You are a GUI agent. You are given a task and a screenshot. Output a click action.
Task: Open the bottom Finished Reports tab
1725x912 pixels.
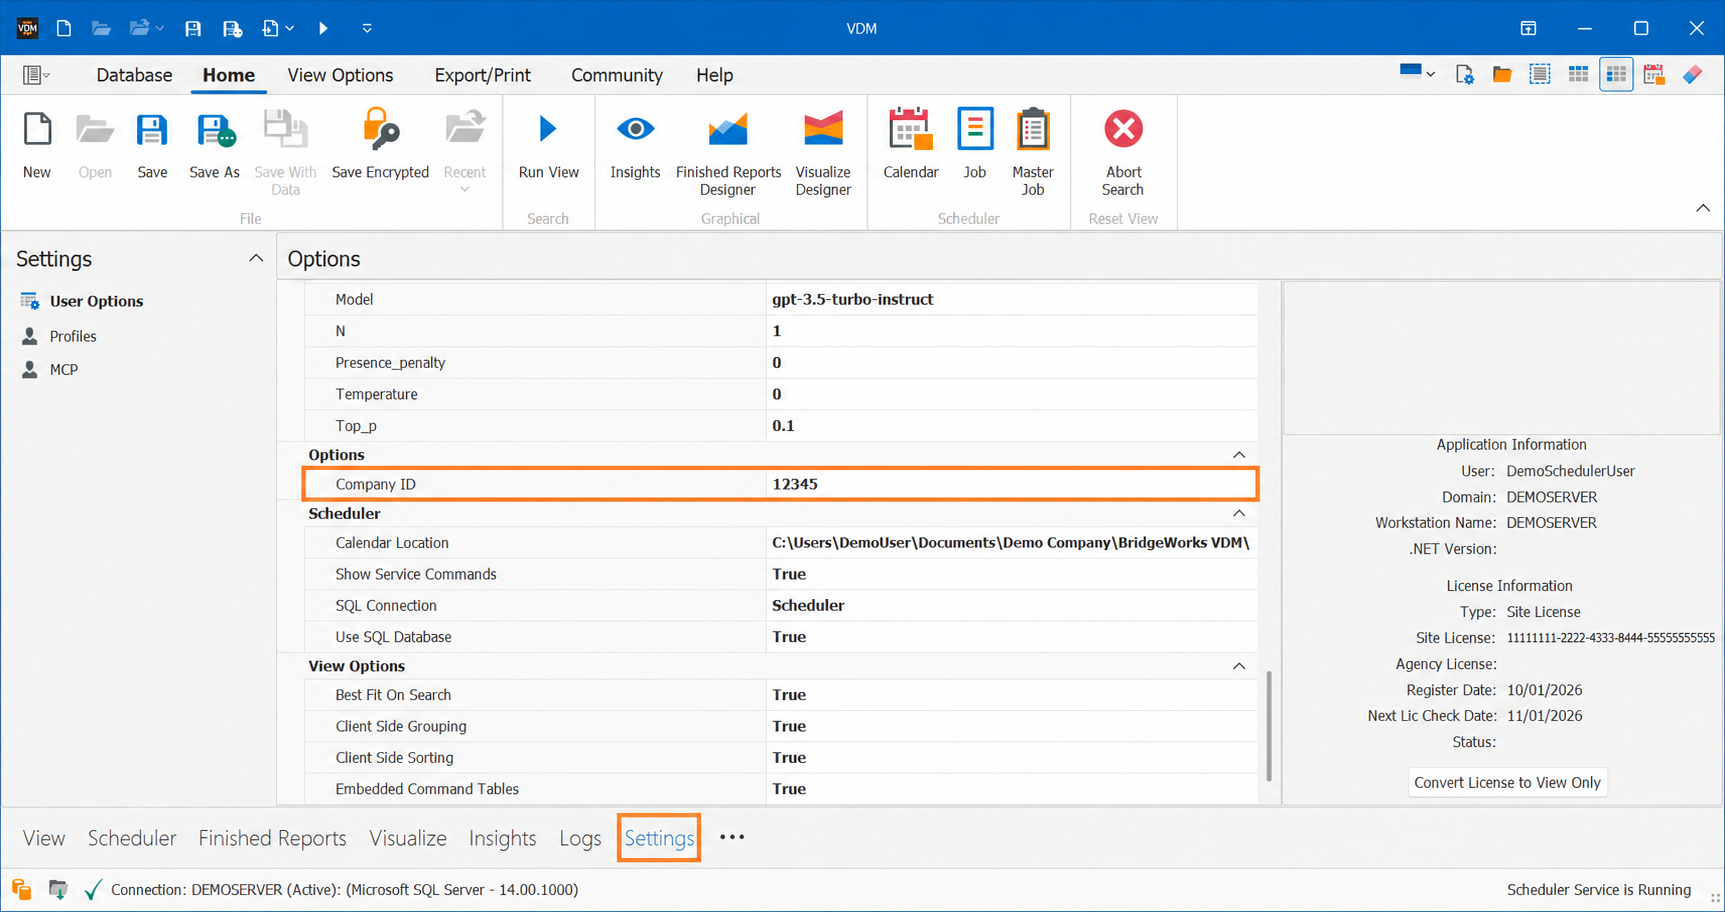[272, 838]
